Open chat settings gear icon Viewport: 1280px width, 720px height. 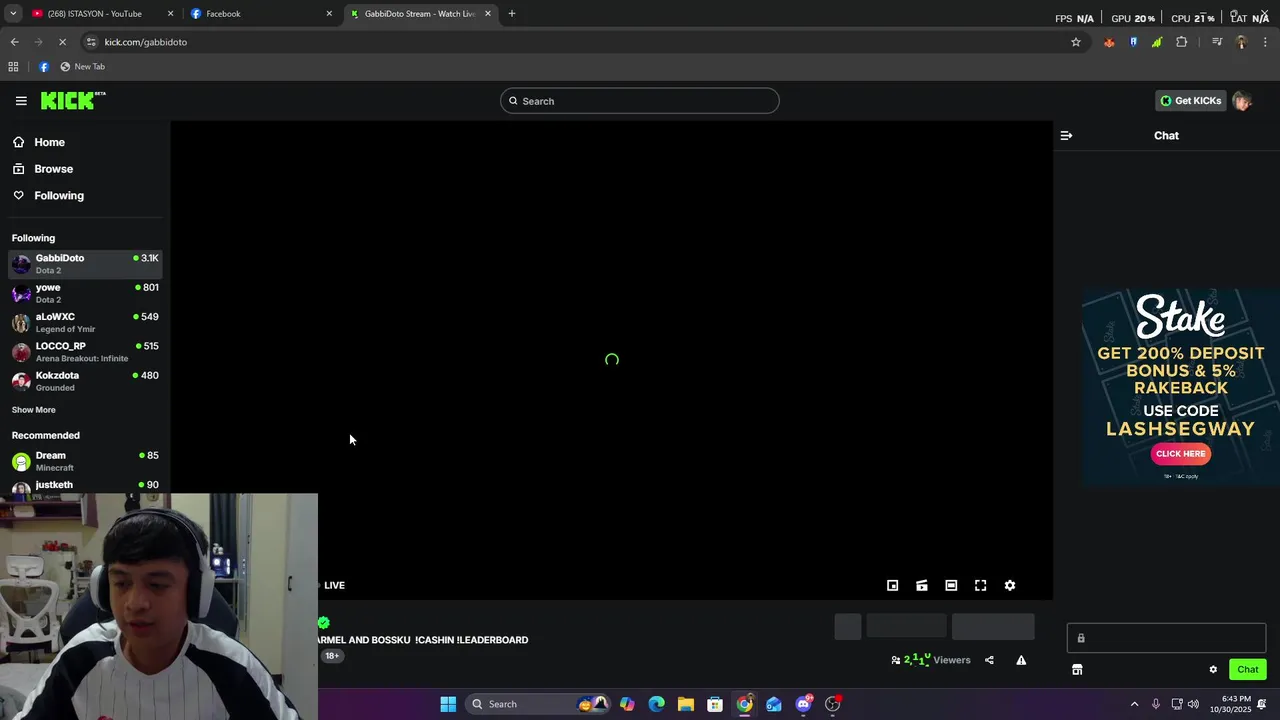tap(1213, 670)
